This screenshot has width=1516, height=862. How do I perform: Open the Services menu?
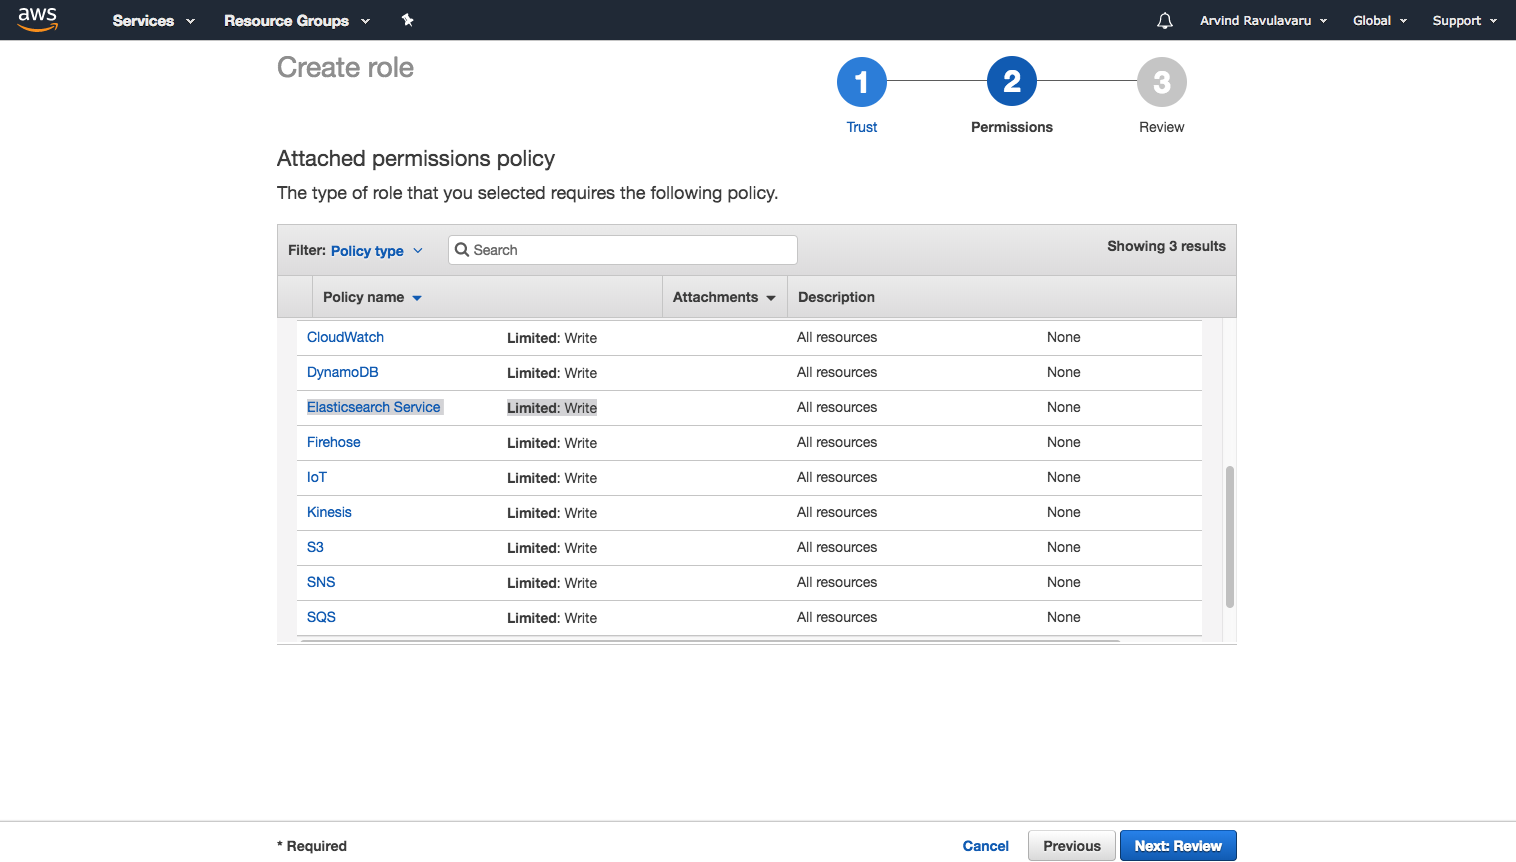point(153,20)
